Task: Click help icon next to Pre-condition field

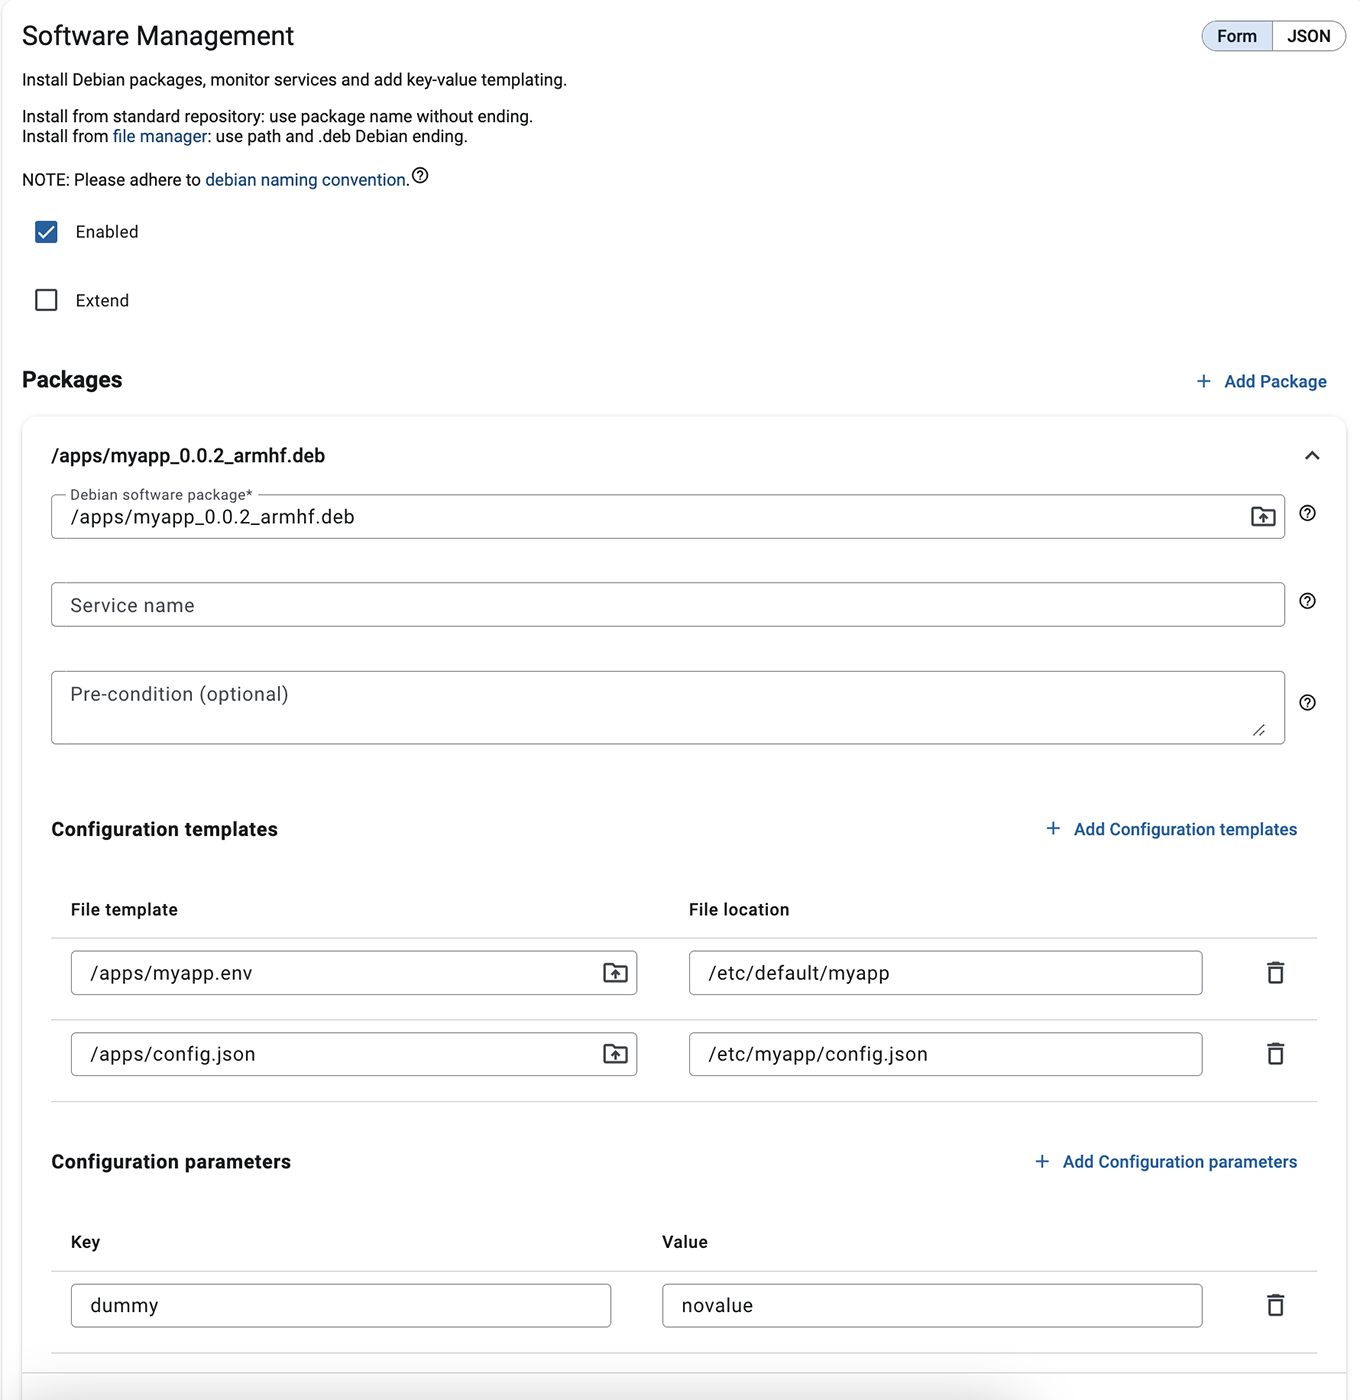Action: pyautogui.click(x=1307, y=703)
